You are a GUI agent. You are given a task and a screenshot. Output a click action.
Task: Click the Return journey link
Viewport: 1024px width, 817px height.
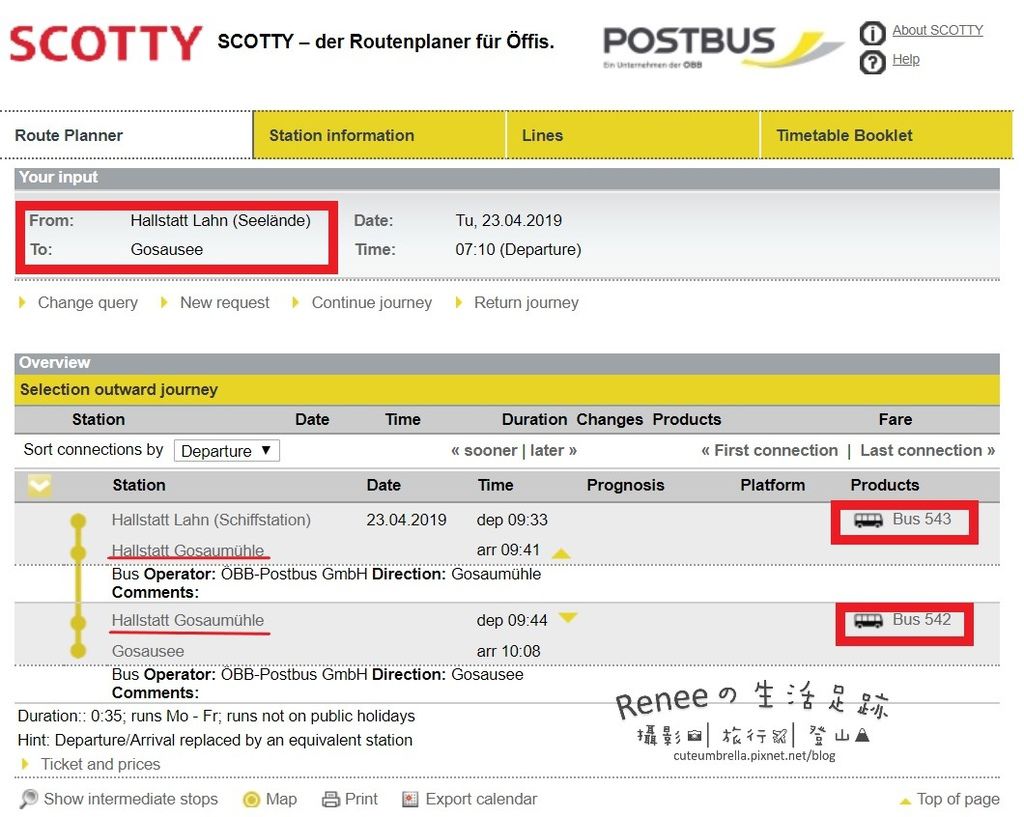pos(526,302)
